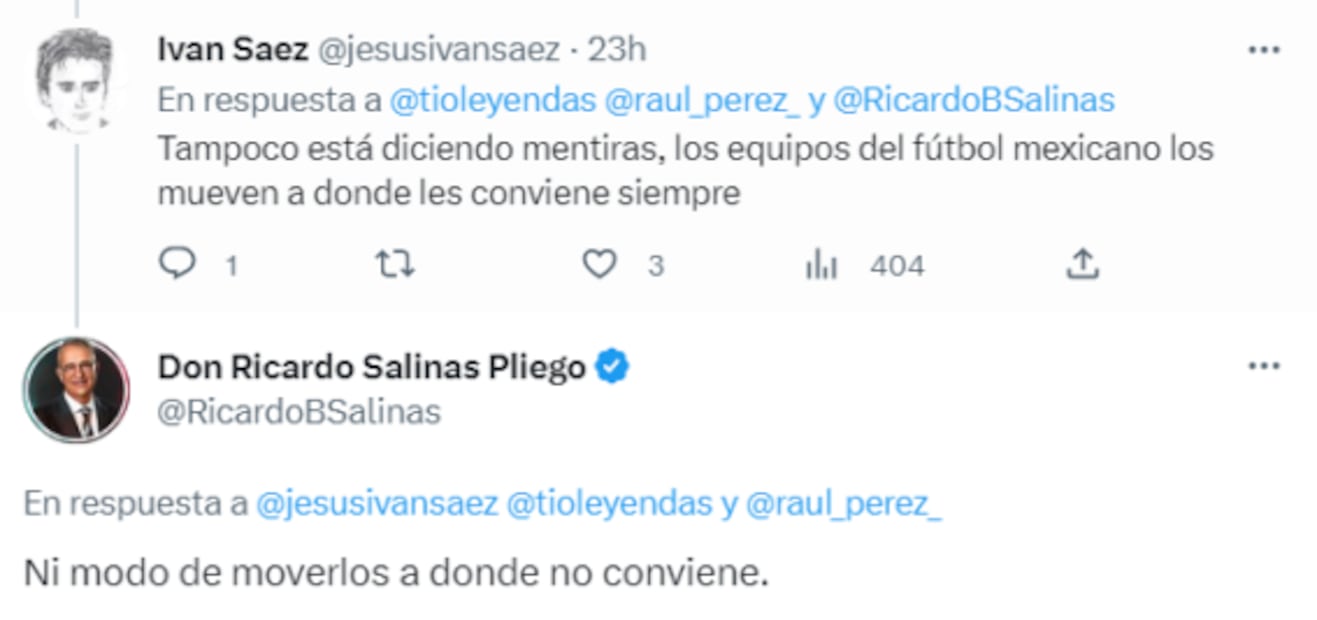Click the share icon on Ivan Saez's tweet
Image resolution: width=1317 pixels, height=620 pixels.
coord(1083,264)
